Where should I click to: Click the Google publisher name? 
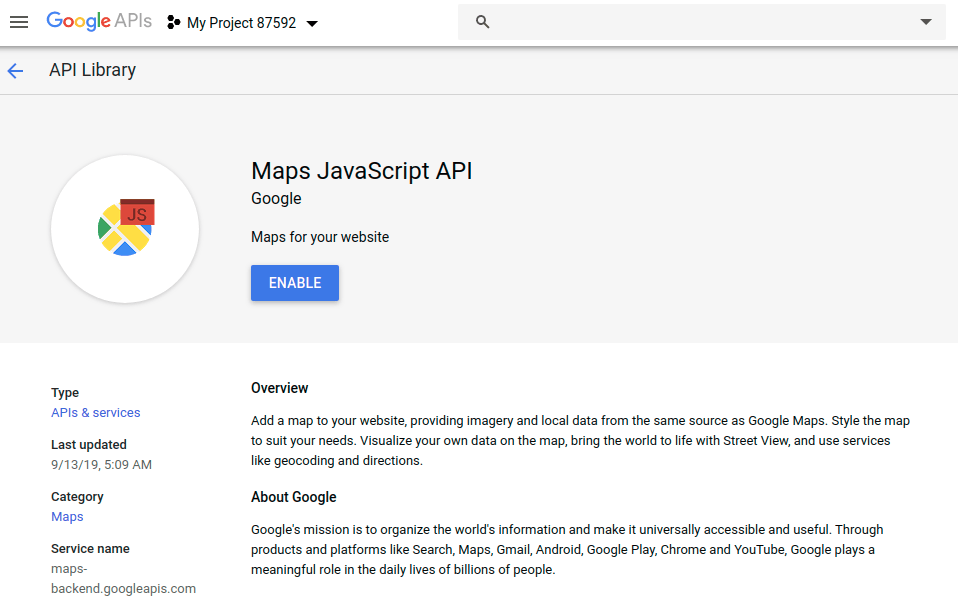pyautogui.click(x=276, y=199)
